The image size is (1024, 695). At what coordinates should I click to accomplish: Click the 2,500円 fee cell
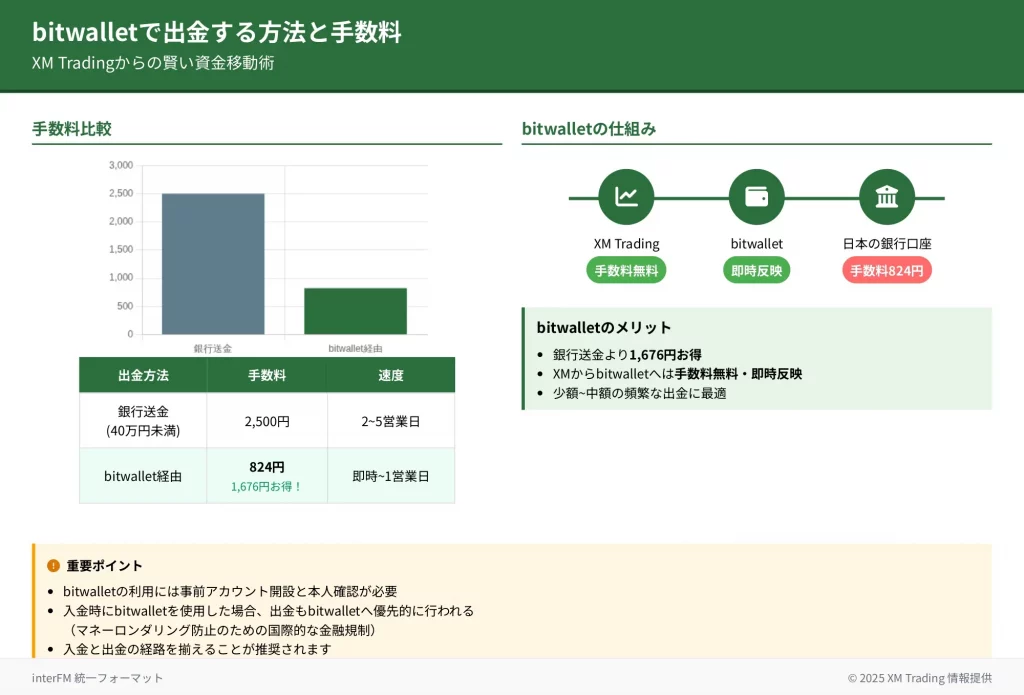(267, 421)
